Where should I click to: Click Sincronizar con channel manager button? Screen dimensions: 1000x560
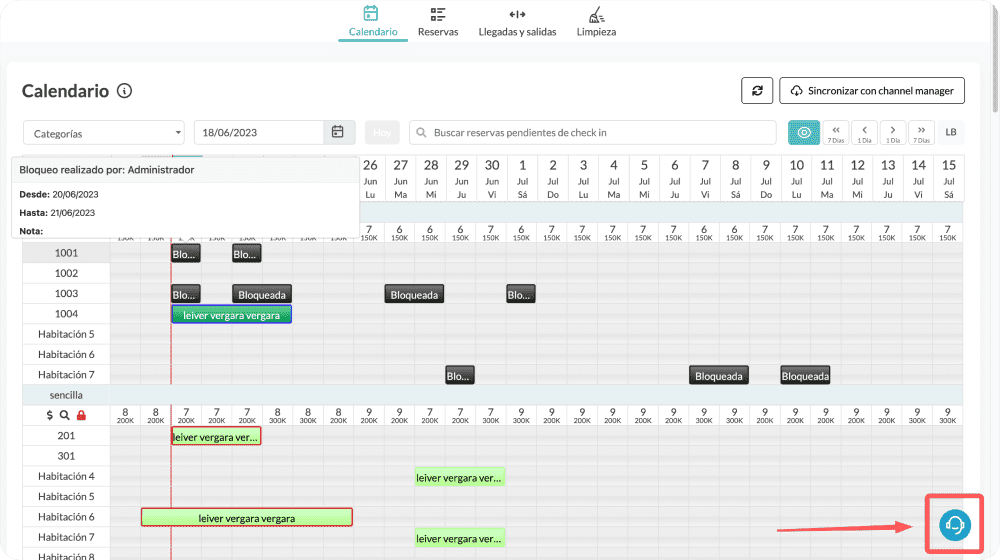click(872, 91)
